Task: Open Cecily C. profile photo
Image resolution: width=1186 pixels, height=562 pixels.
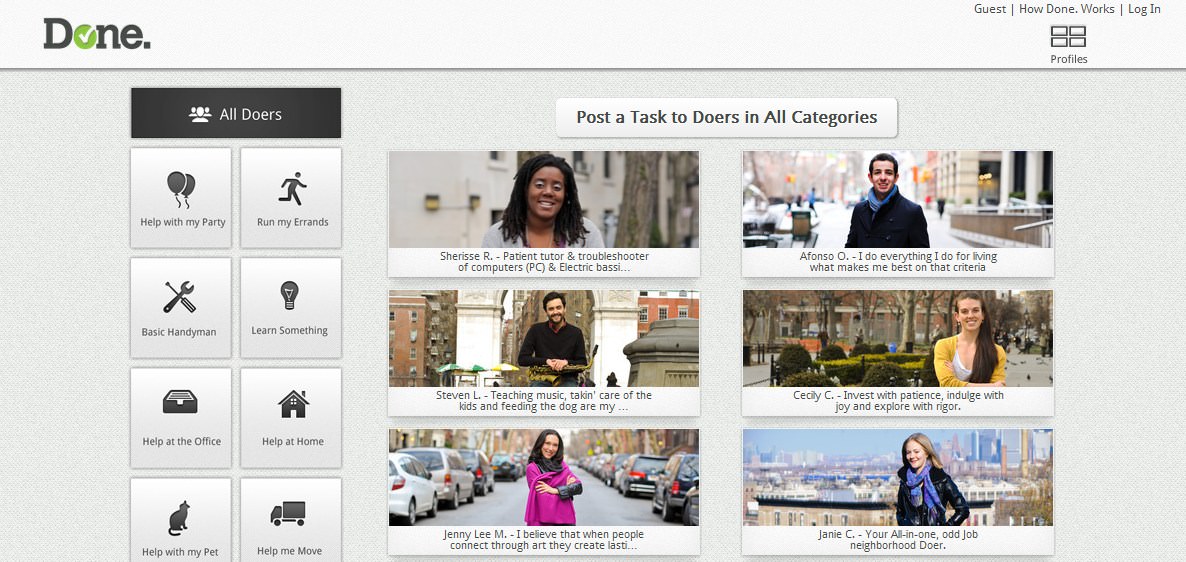Action: click(x=898, y=338)
